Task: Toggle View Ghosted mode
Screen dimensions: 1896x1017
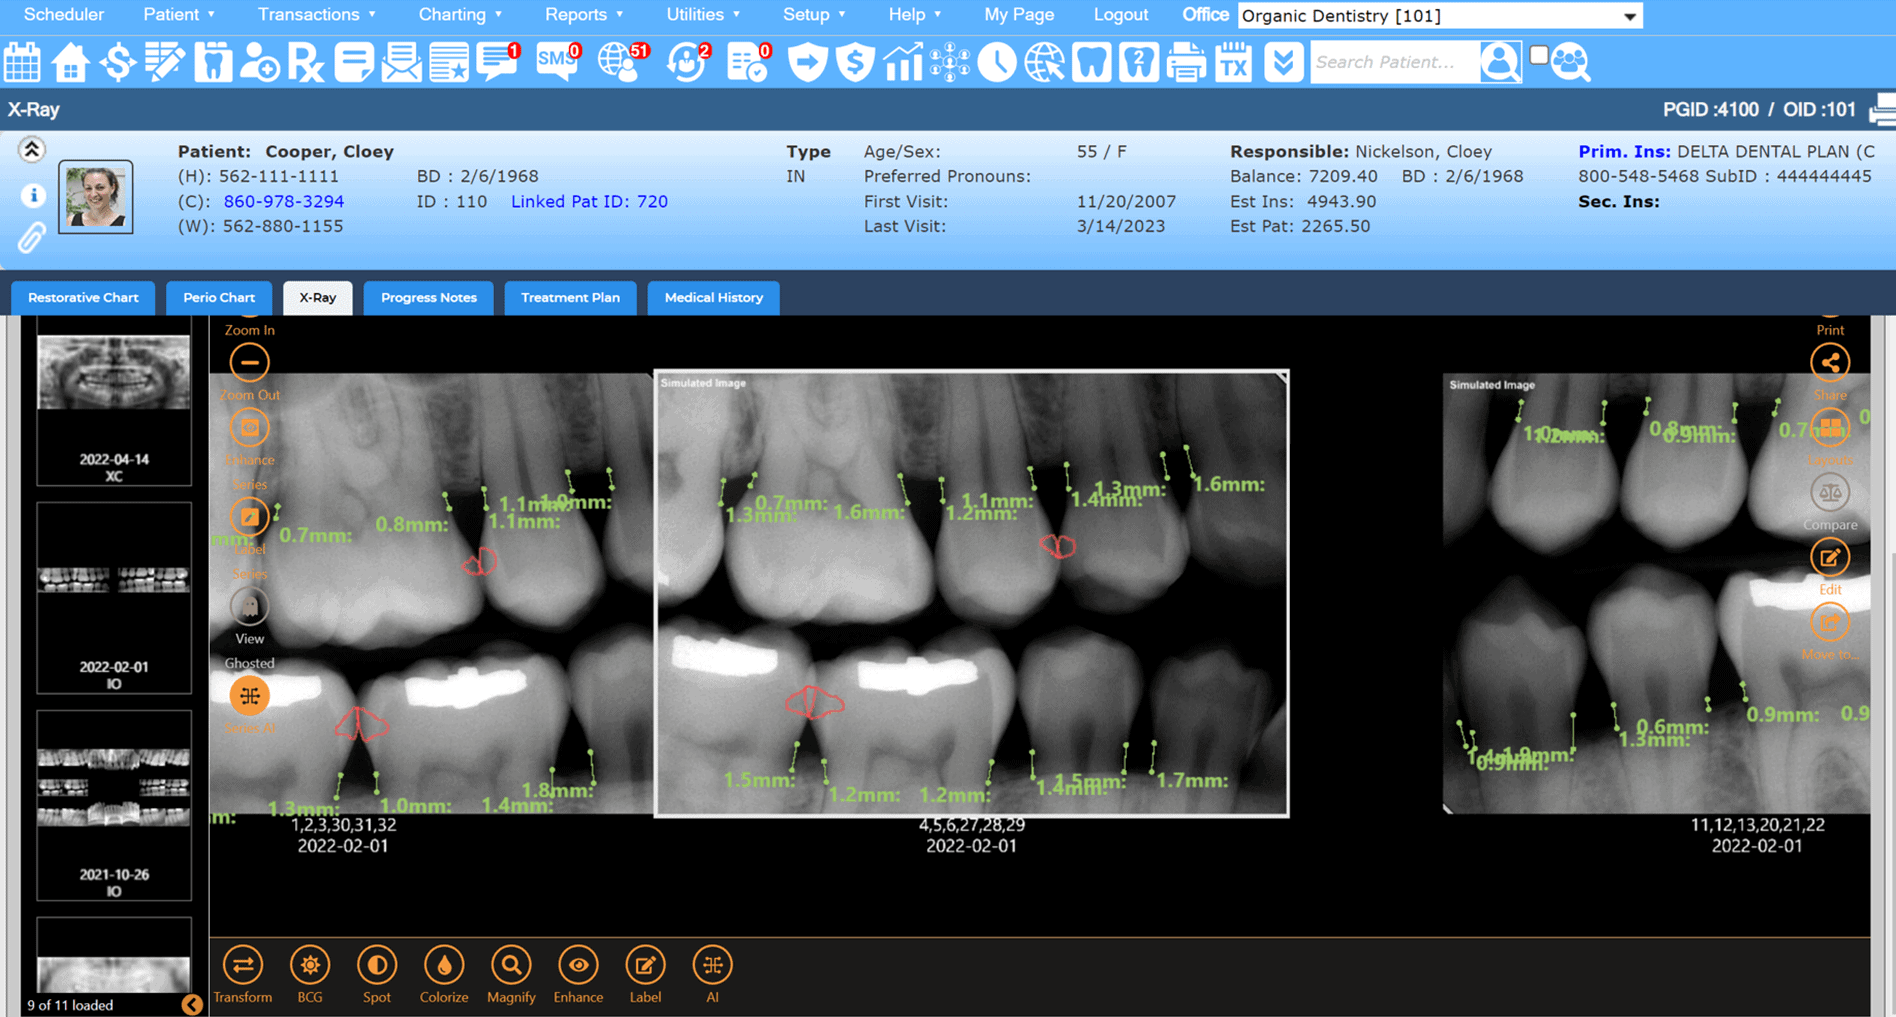Action: [x=249, y=608]
